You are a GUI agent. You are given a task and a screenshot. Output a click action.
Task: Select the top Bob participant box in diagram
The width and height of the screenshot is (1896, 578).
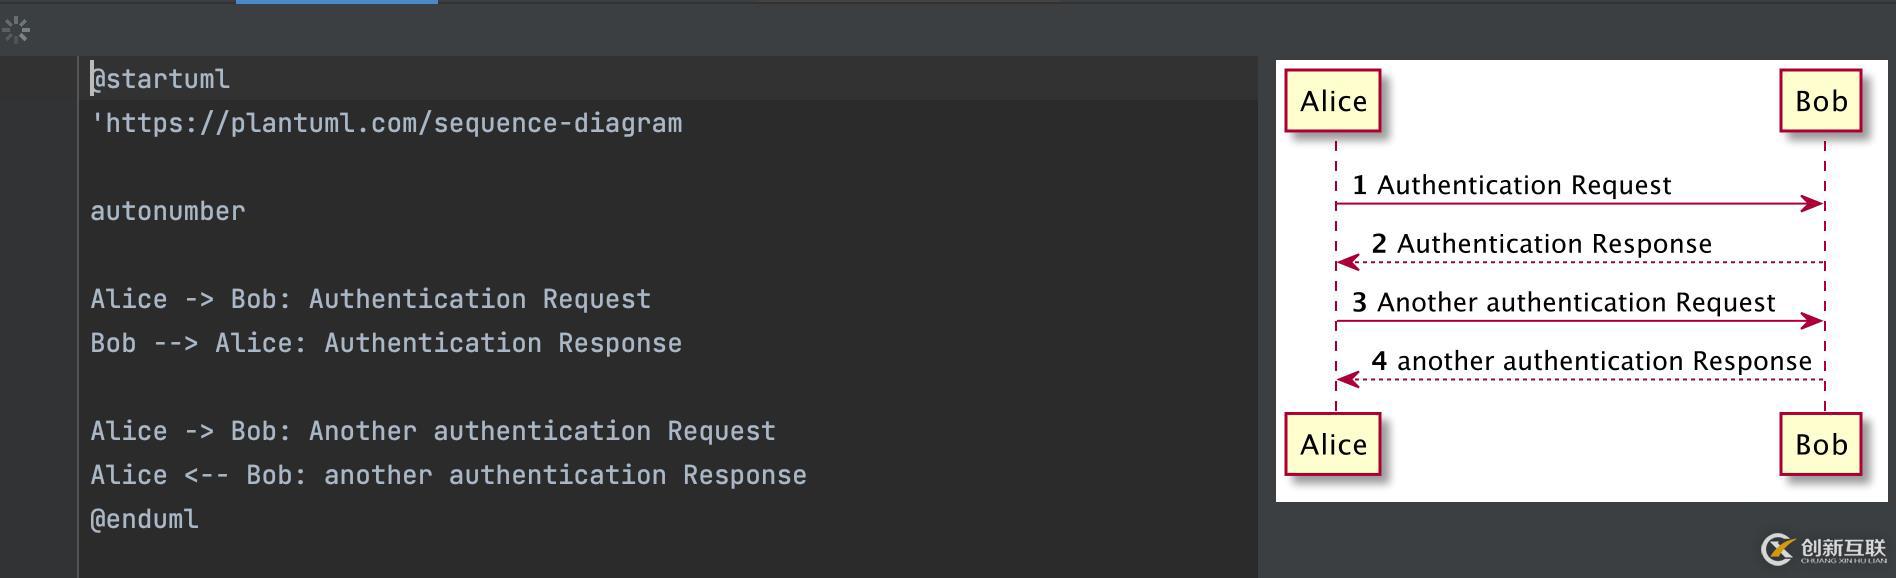pyautogui.click(x=1821, y=101)
